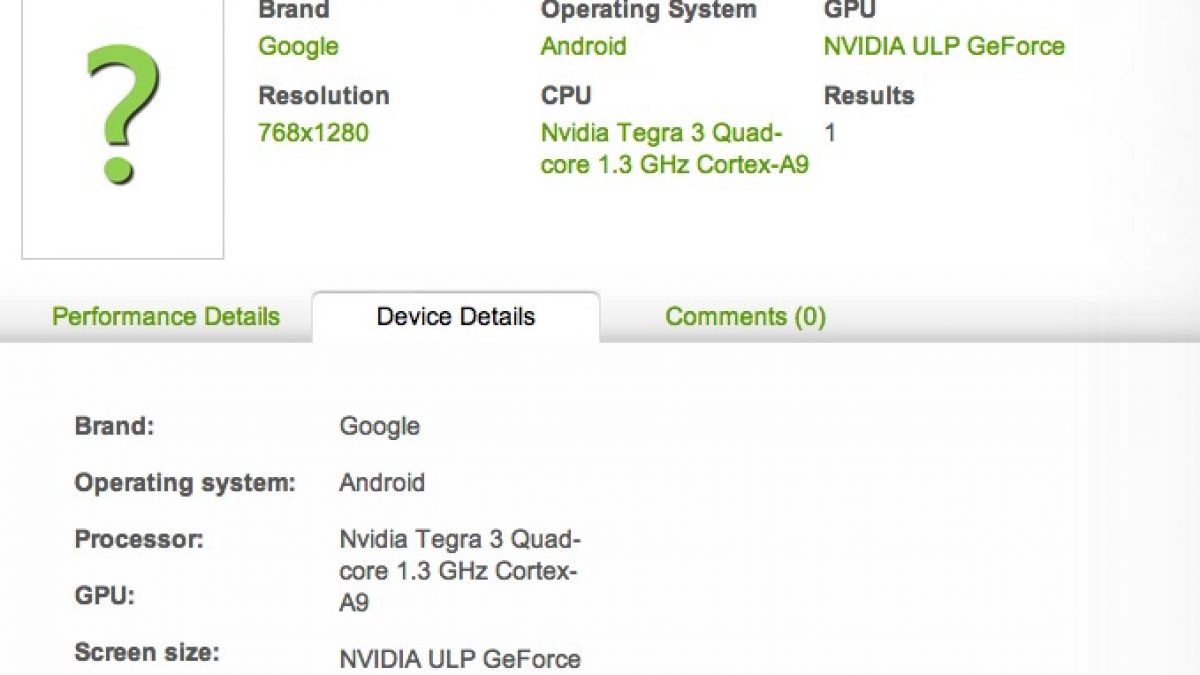Screen dimensions: 1200x675
Task: Click the "Brand:" label in details table
Action: point(114,426)
